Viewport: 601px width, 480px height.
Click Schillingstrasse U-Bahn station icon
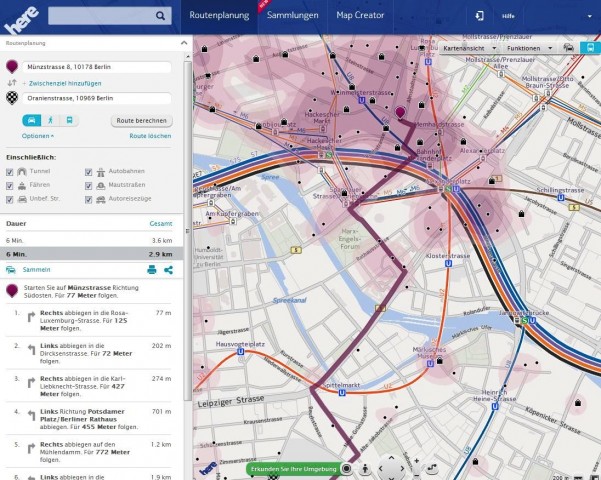point(561,198)
